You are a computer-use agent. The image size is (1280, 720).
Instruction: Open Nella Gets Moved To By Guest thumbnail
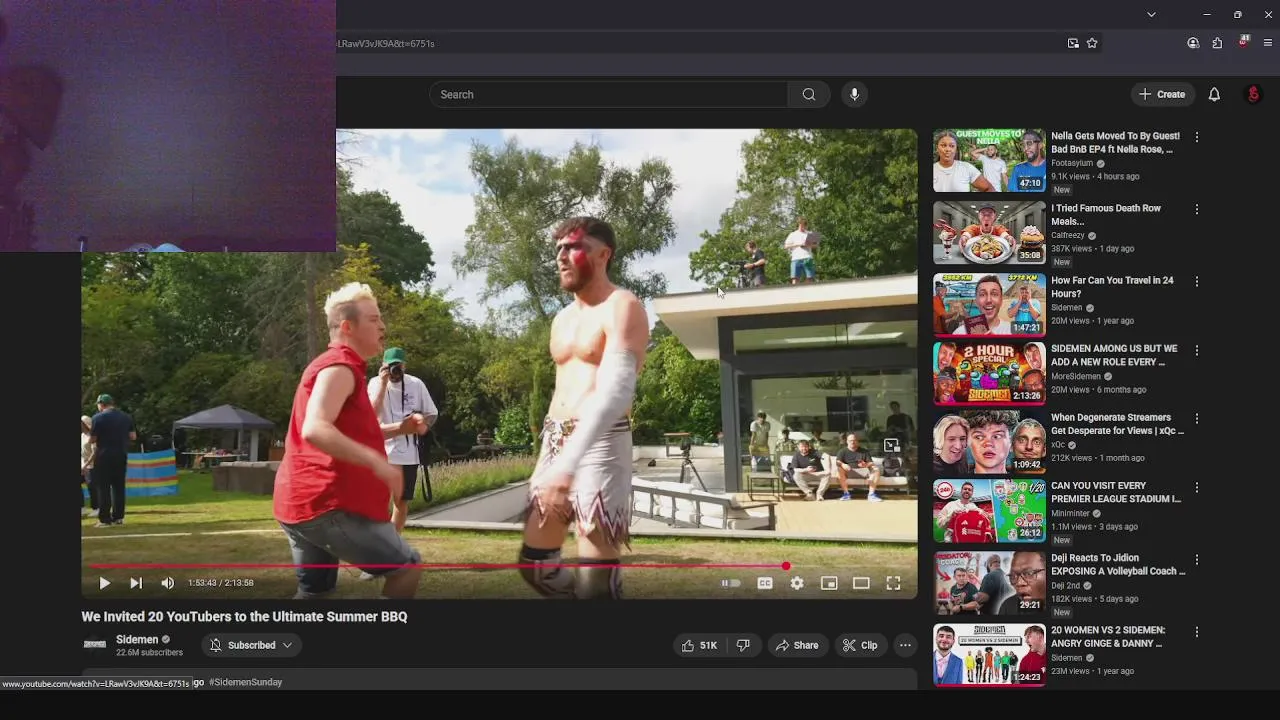989,160
